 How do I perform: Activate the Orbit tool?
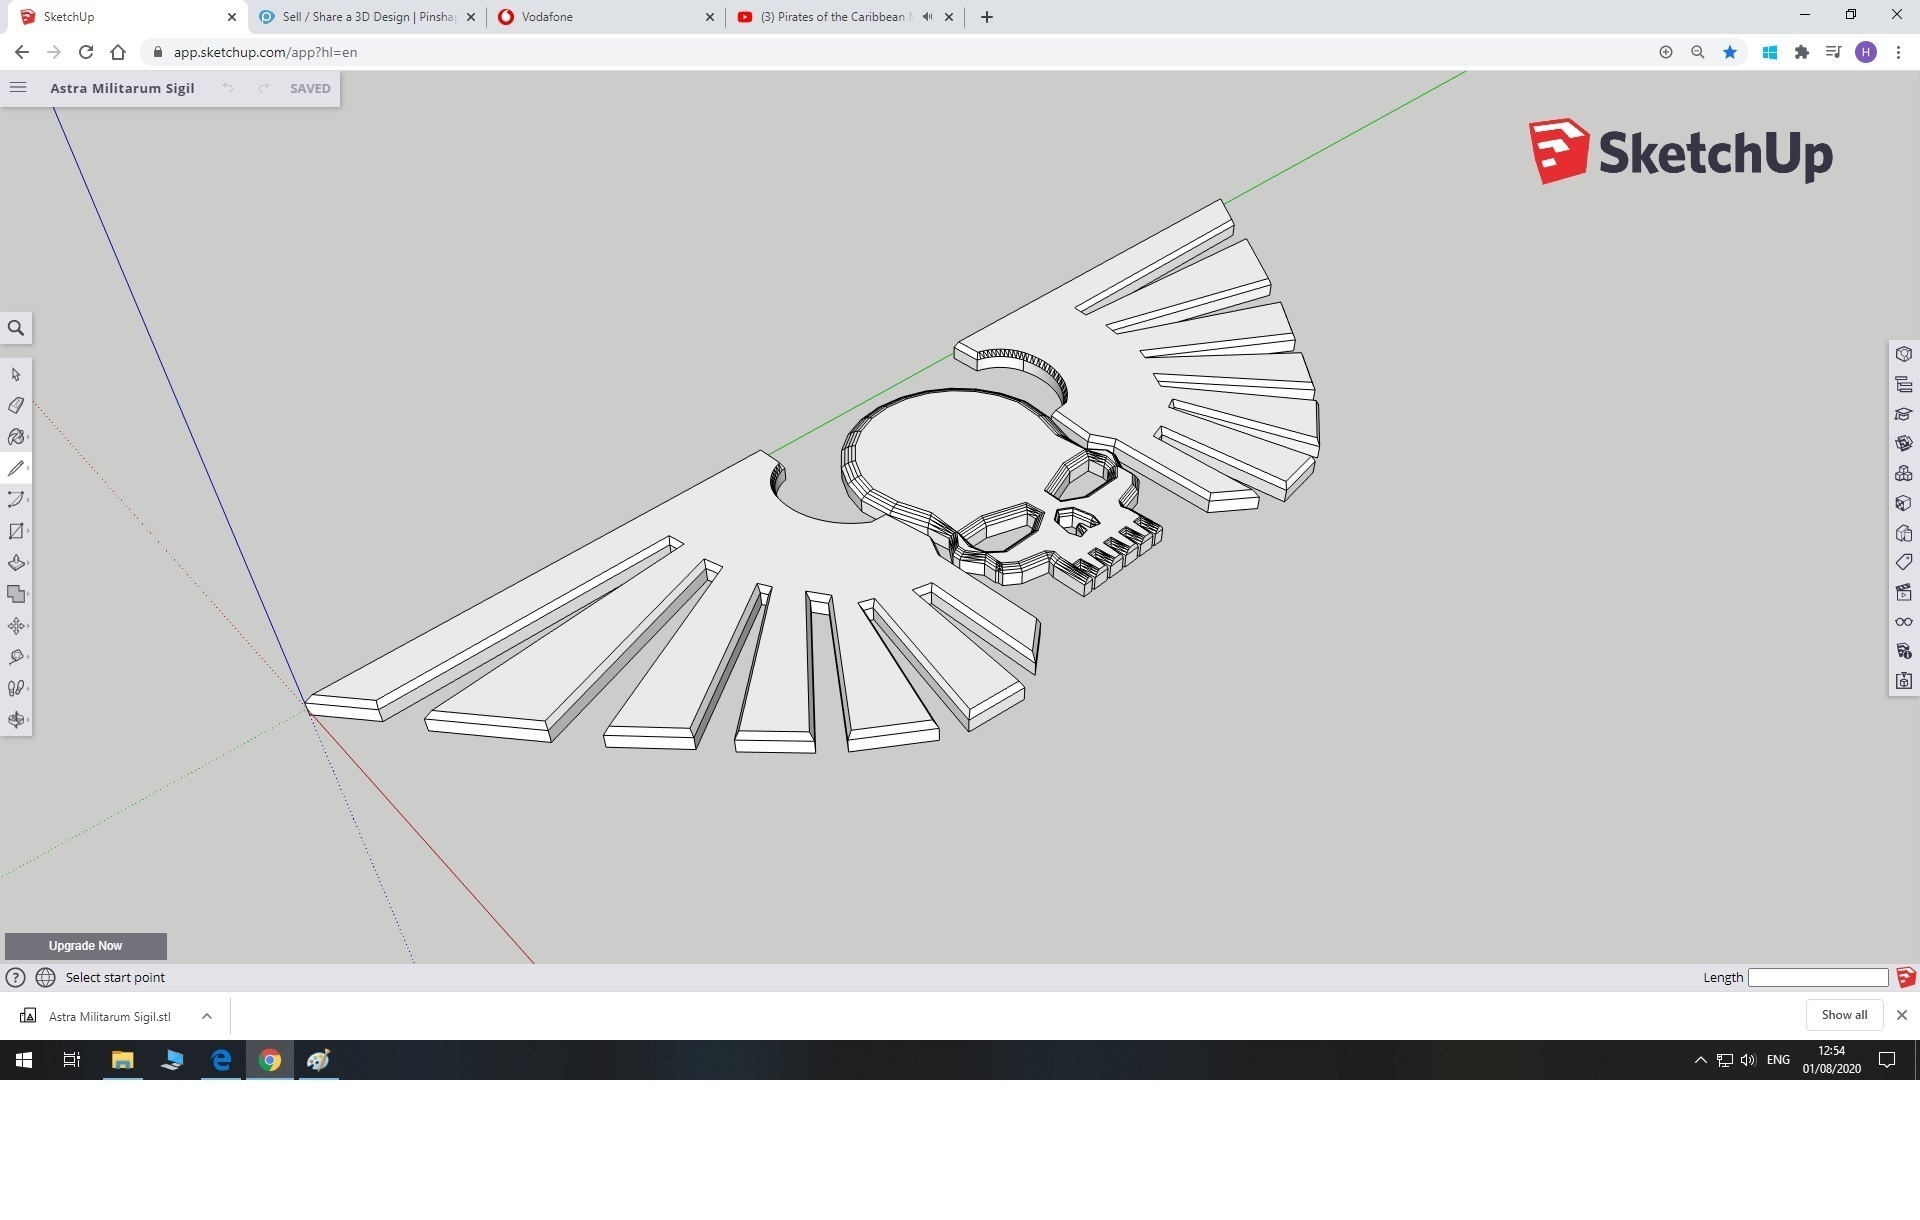(16, 720)
